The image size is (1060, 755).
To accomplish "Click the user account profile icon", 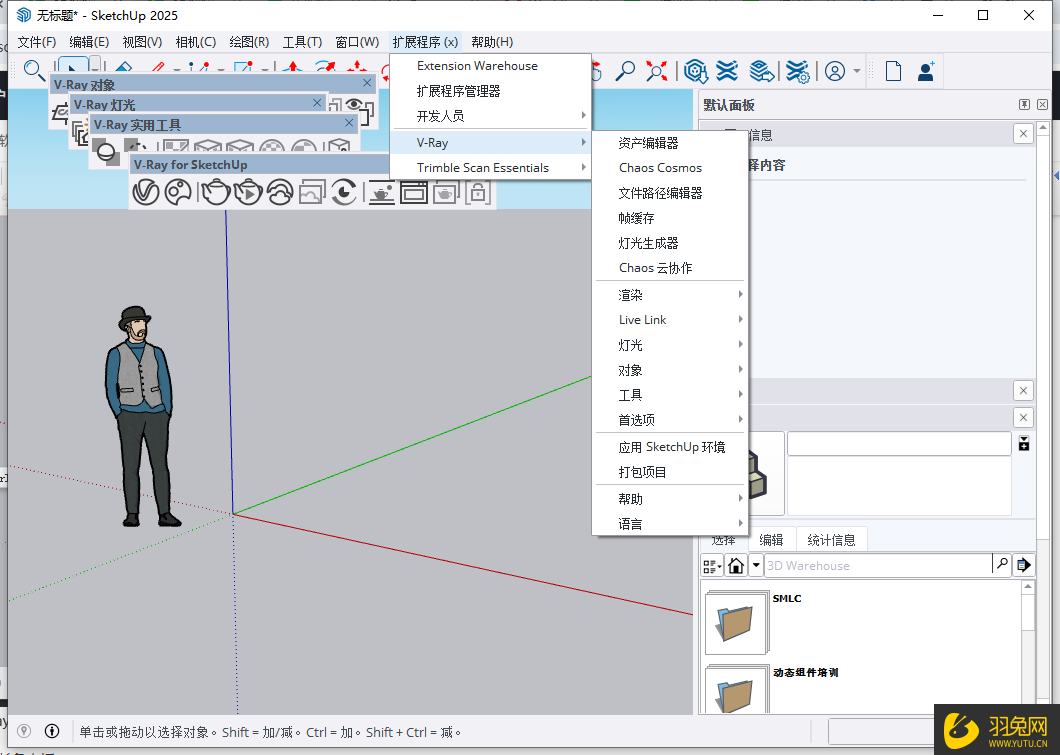I will (835, 71).
